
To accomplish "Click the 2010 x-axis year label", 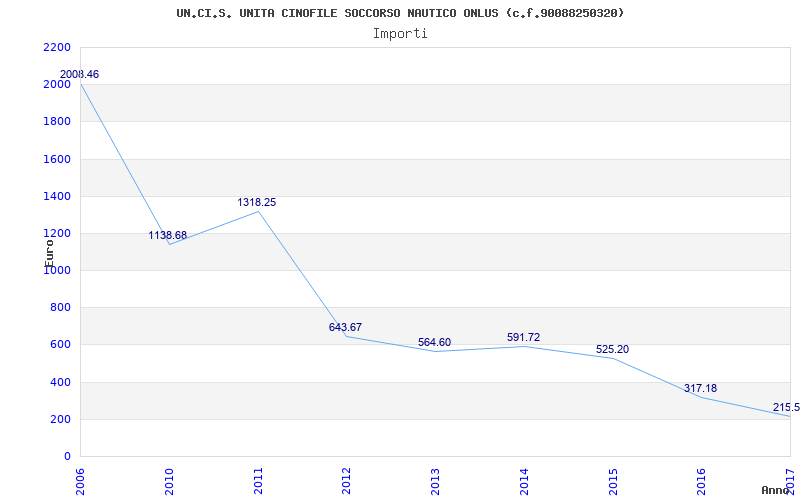I will [x=169, y=481].
